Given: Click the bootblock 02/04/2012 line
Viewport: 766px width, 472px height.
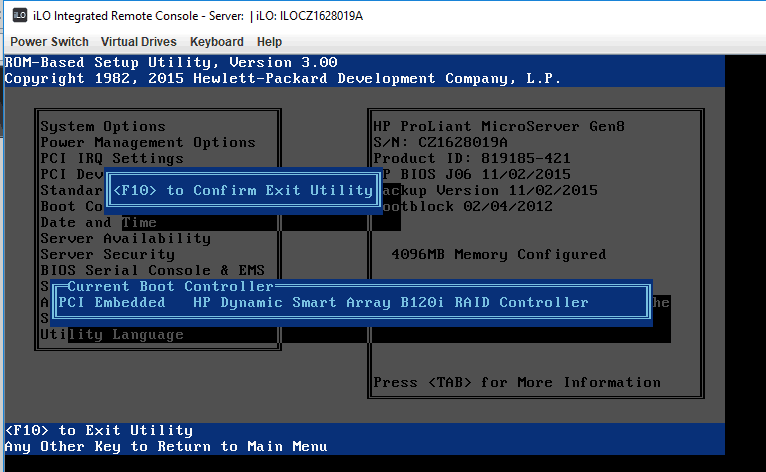Looking at the screenshot, I should tap(468, 207).
